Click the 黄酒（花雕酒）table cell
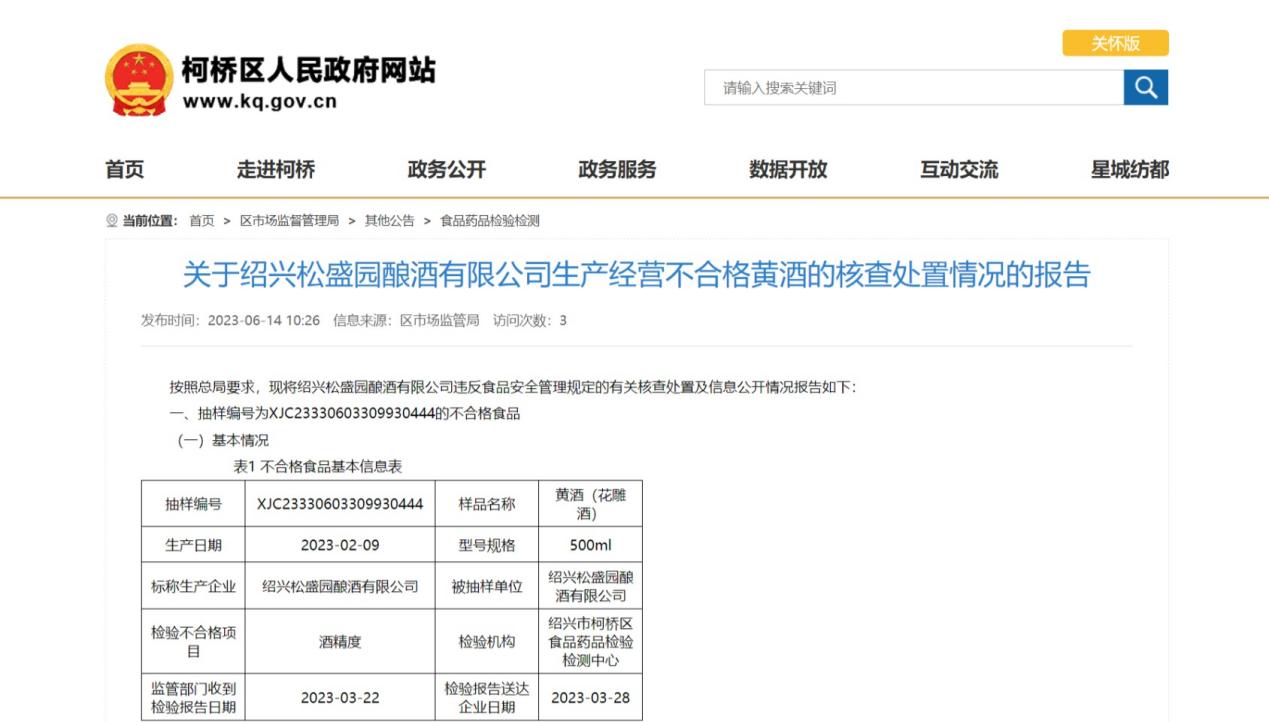1269x722 pixels. 591,504
